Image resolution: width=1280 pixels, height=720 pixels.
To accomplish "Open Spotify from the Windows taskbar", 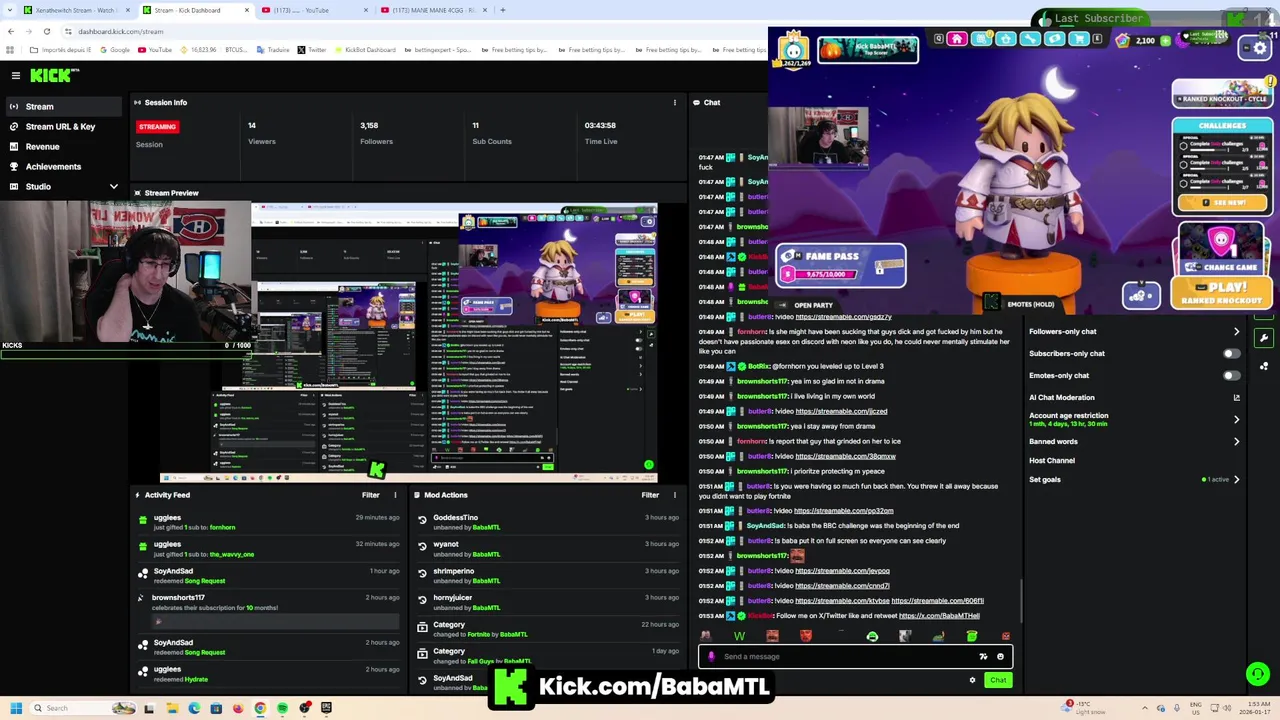I will coord(282,708).
